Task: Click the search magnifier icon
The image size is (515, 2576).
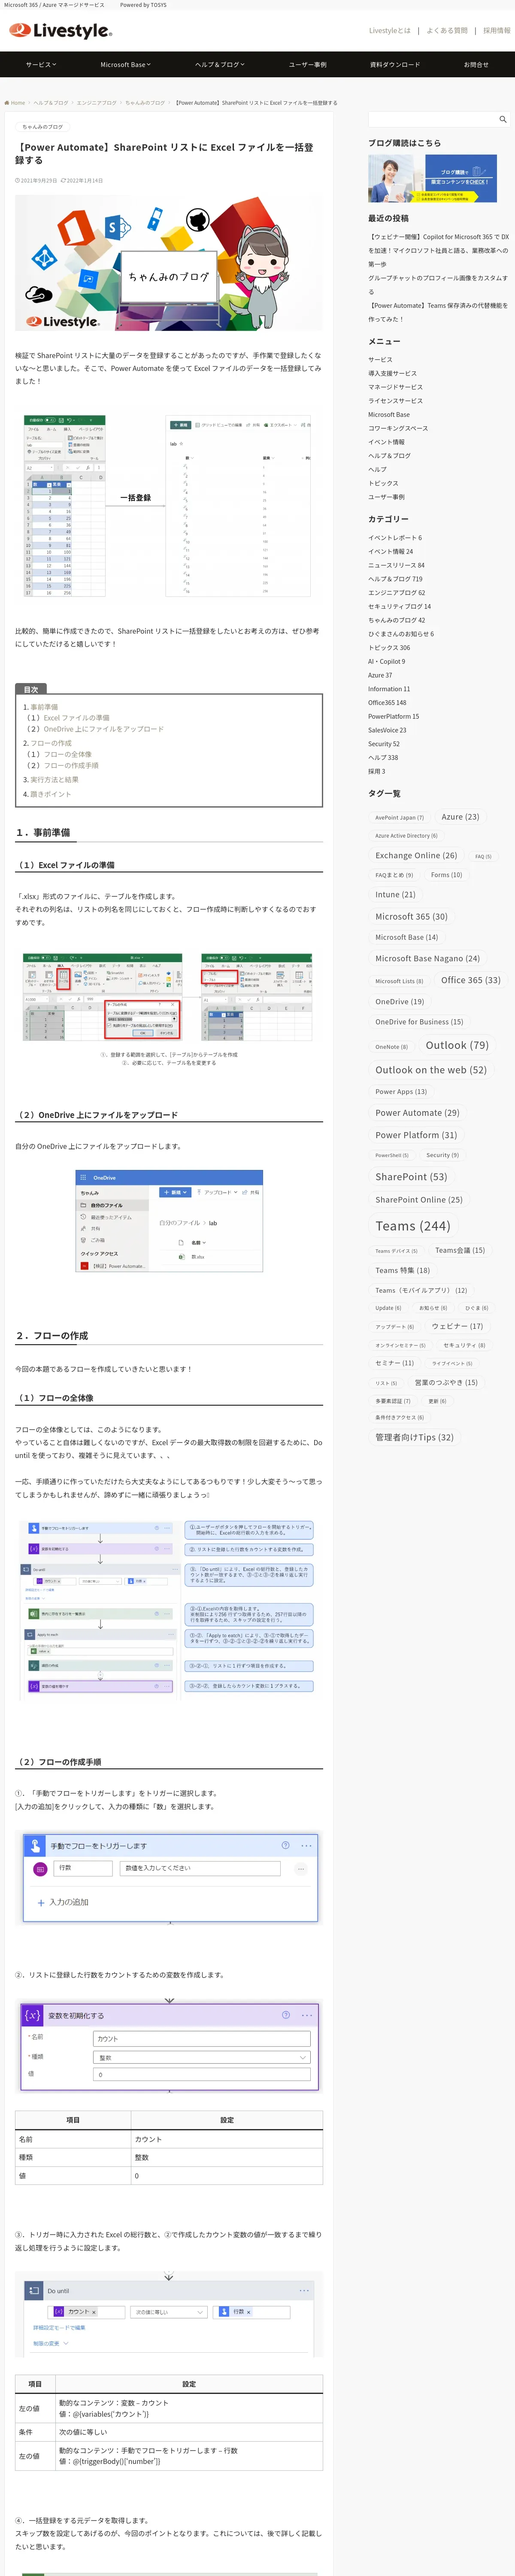Action: pyautogui.click(x=502, y=119)
